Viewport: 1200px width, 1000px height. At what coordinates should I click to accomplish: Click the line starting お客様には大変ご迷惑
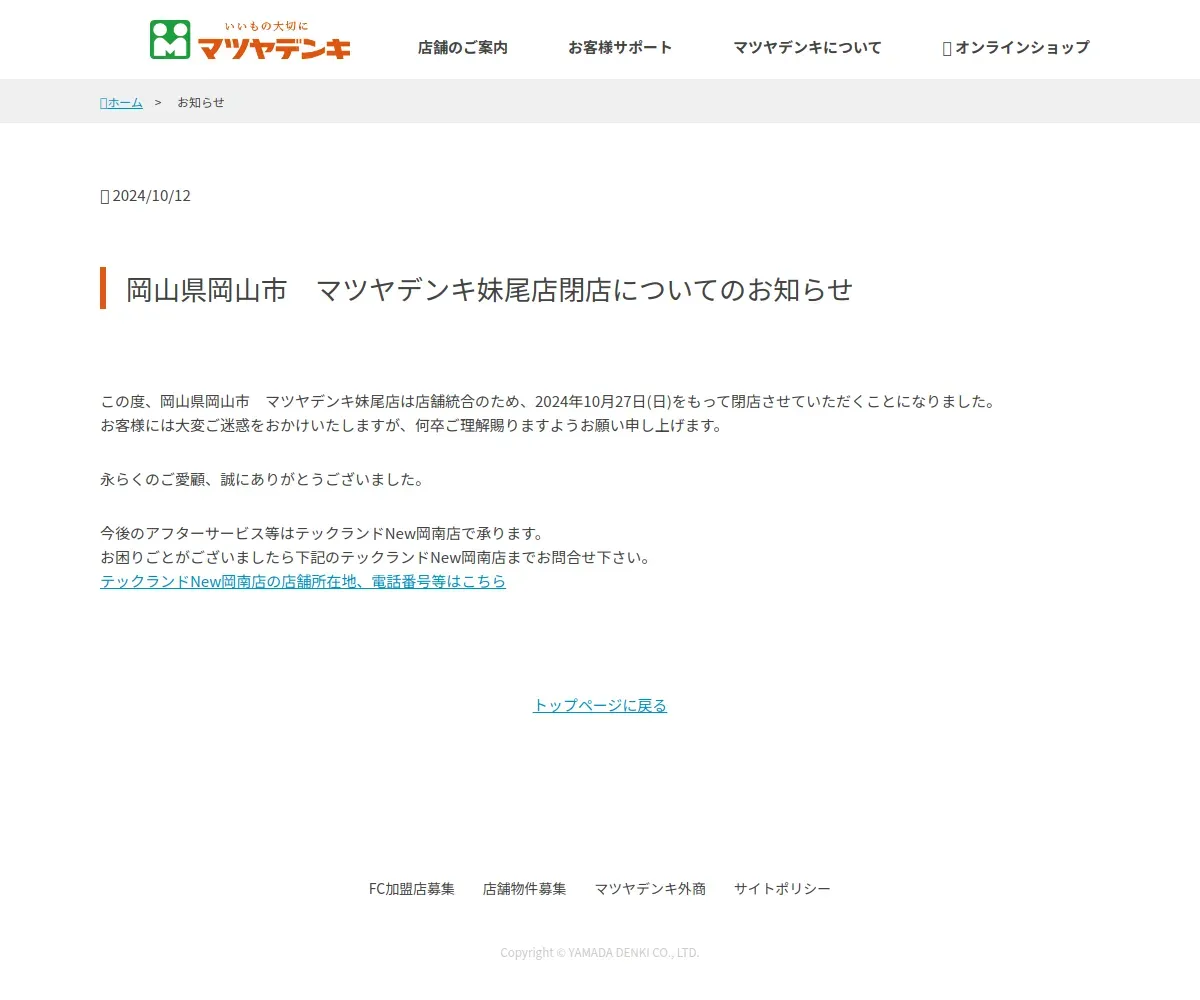411,425
